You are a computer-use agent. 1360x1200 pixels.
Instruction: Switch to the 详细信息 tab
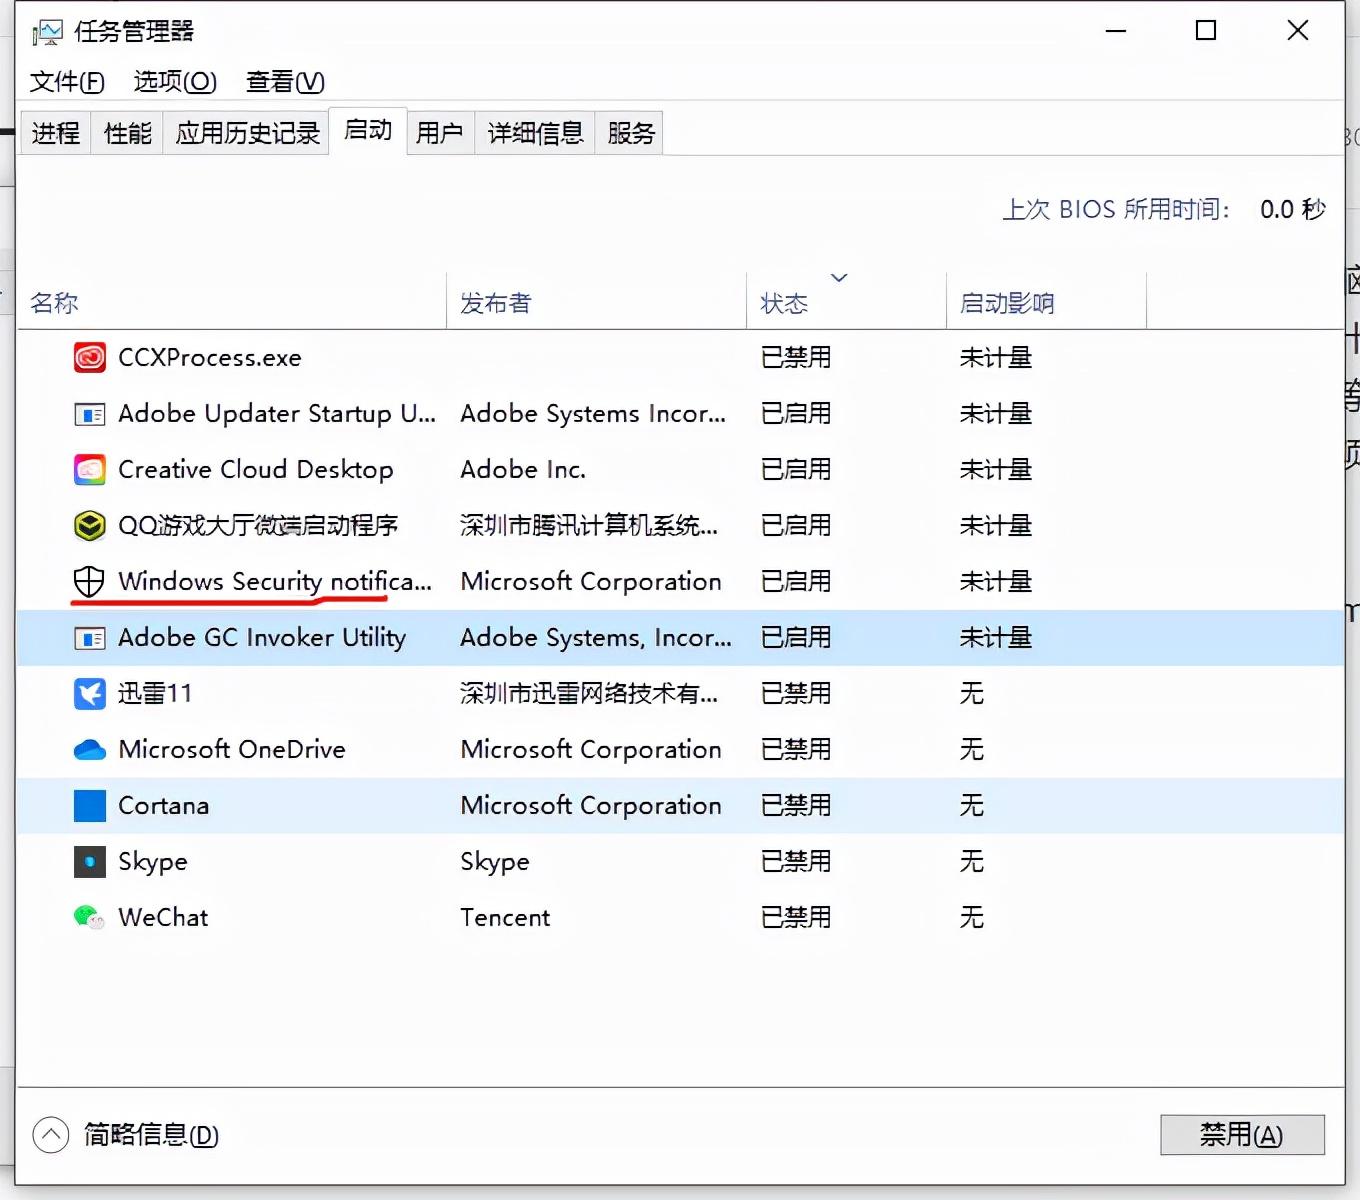[x=535, y=133]
